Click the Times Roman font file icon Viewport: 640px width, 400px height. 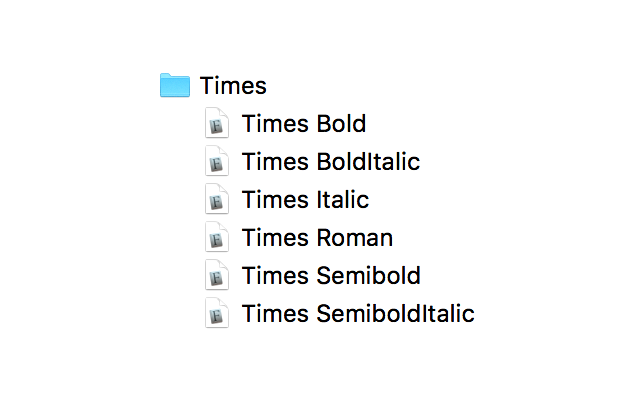(x=217, y=238)
